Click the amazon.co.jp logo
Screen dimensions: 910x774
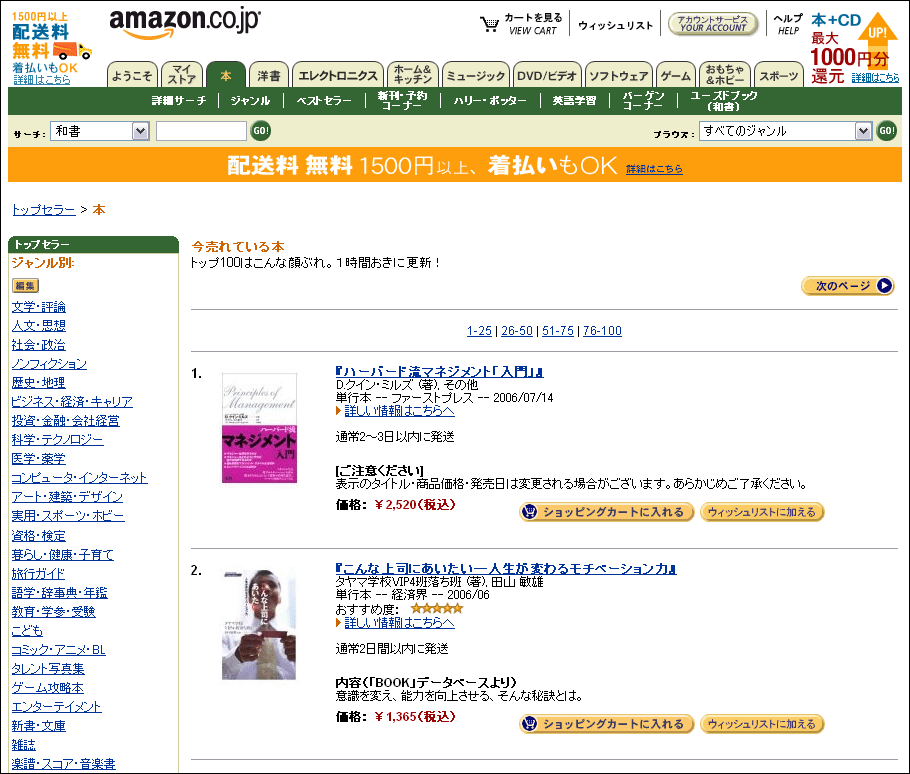[x=185, y=23]
